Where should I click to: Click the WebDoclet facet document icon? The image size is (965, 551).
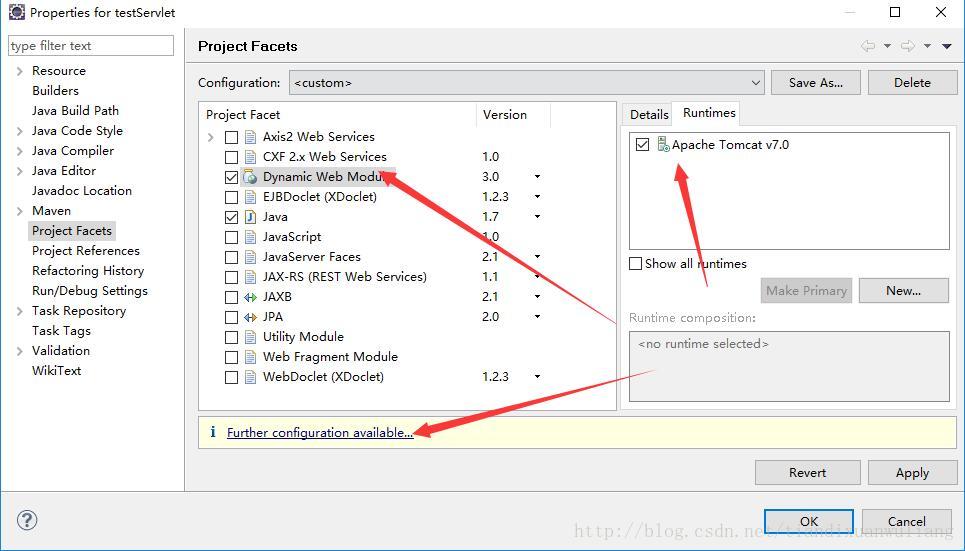pyautogui.click(x=250, y=377)
